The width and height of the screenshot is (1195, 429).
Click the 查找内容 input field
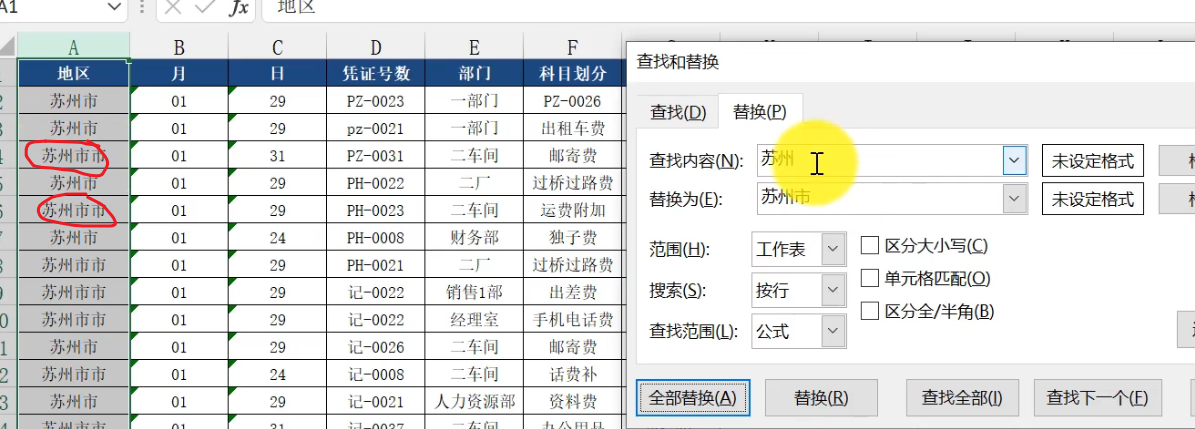pos(879,160)
